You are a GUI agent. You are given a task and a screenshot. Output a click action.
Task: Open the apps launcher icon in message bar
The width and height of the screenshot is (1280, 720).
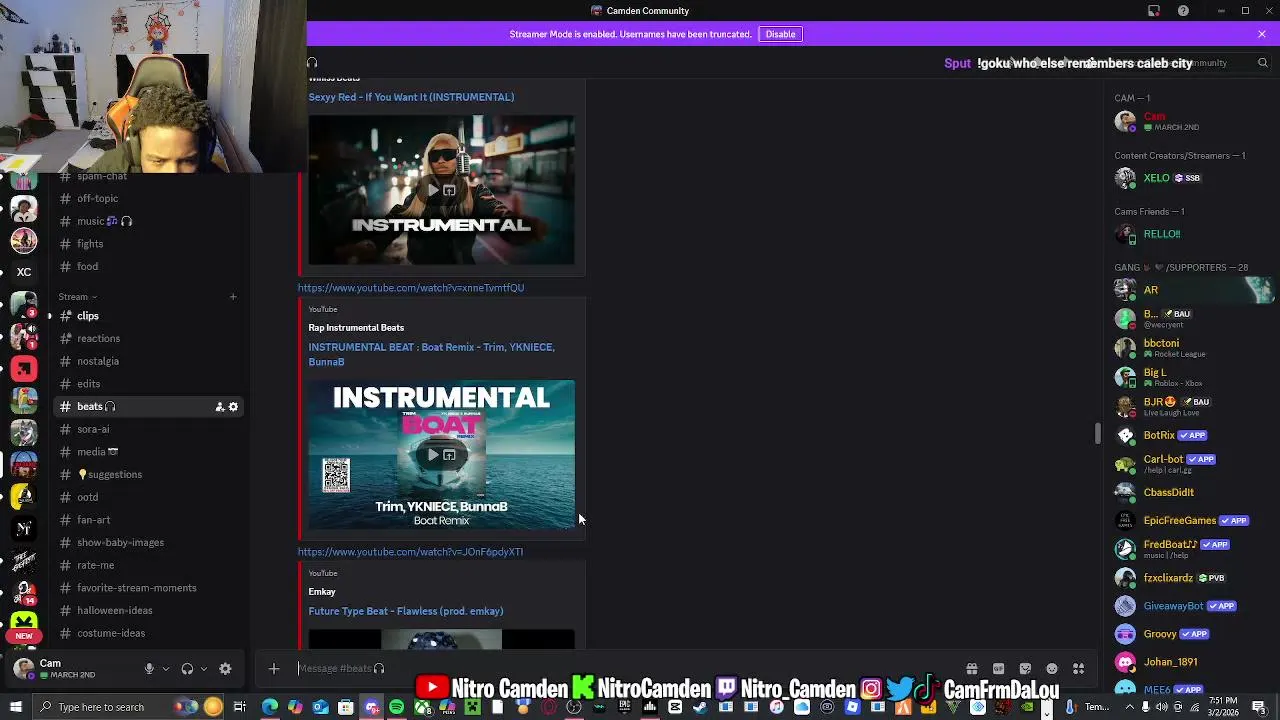[1079, 669]
